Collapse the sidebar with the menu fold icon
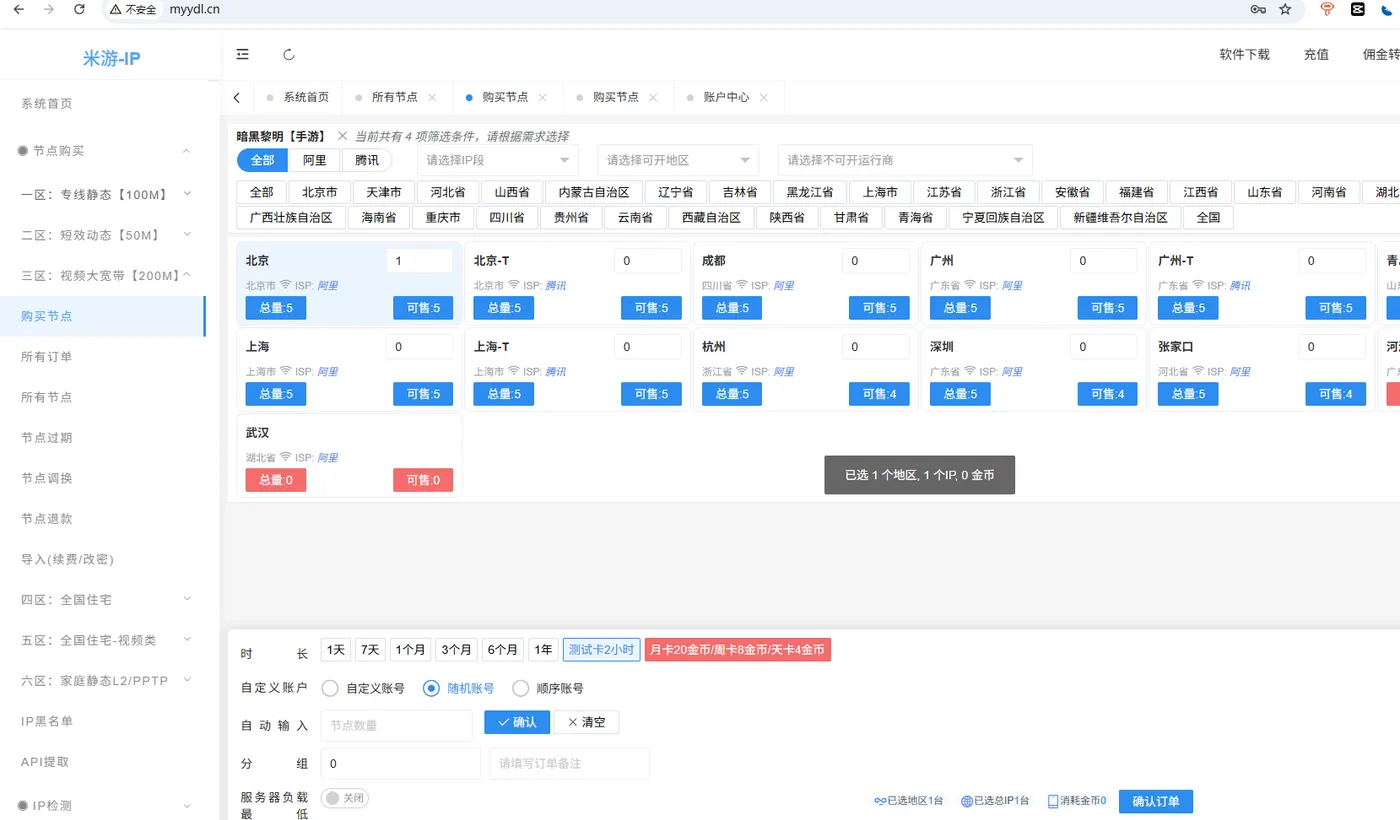The image size is (1400, 820). tap(243, 54)
